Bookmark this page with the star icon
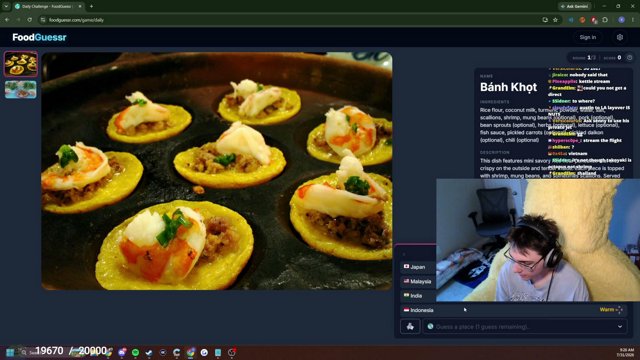This screenshot has width=640, height=360. 555,20
